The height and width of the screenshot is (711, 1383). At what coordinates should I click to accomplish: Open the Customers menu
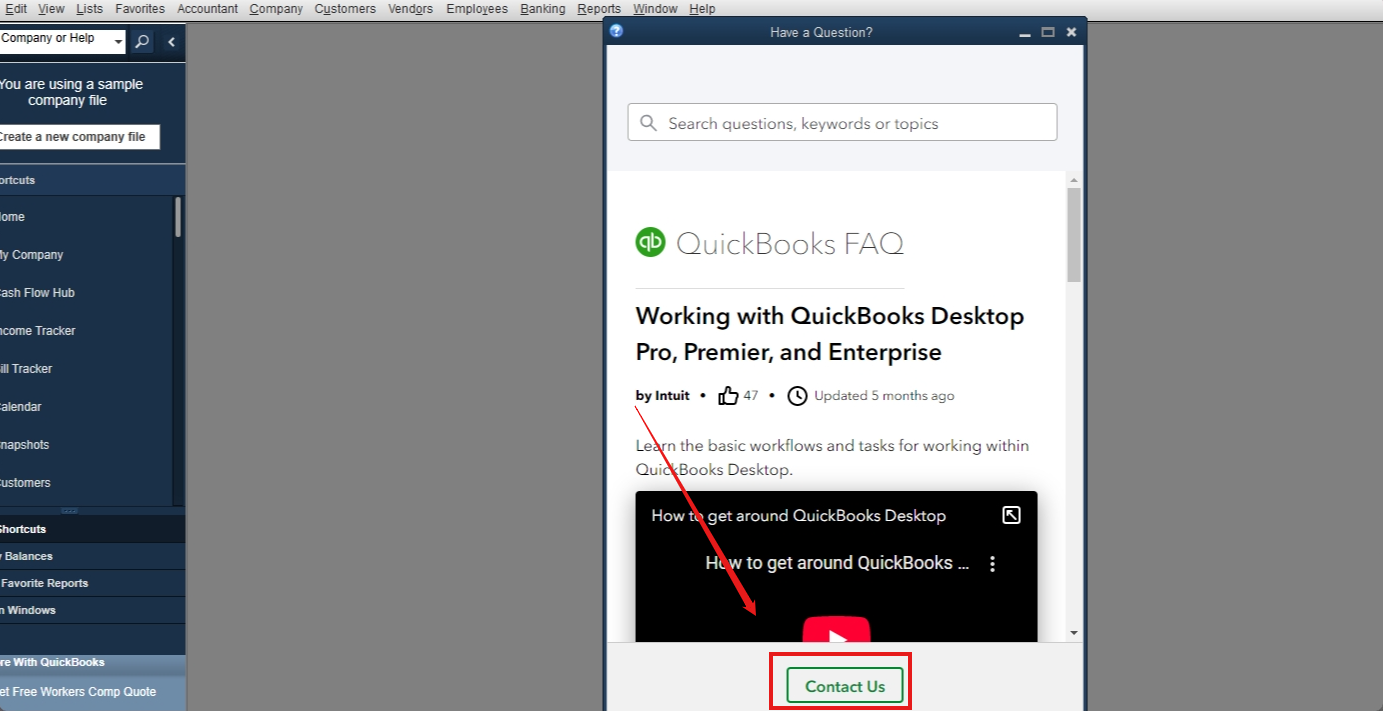coord(345,9)
